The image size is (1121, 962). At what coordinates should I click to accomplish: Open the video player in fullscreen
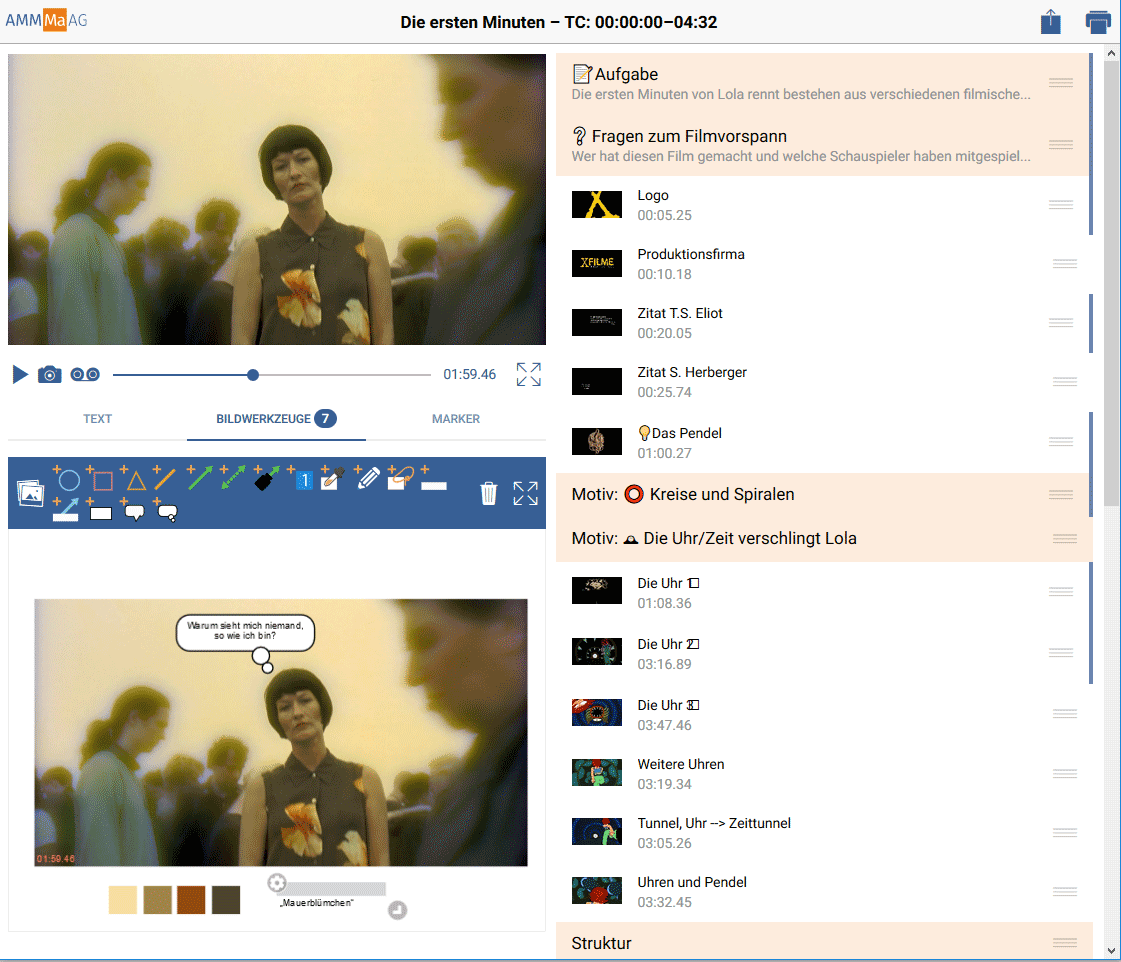(528, 375)
